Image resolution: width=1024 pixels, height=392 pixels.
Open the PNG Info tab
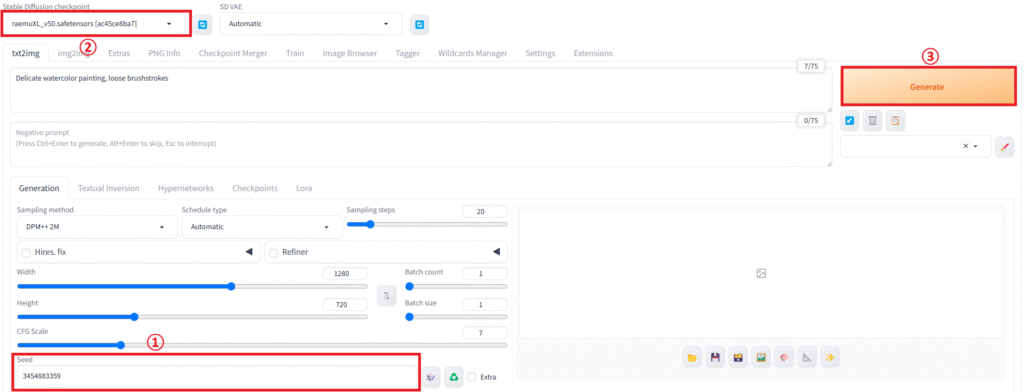click(164, 54)
